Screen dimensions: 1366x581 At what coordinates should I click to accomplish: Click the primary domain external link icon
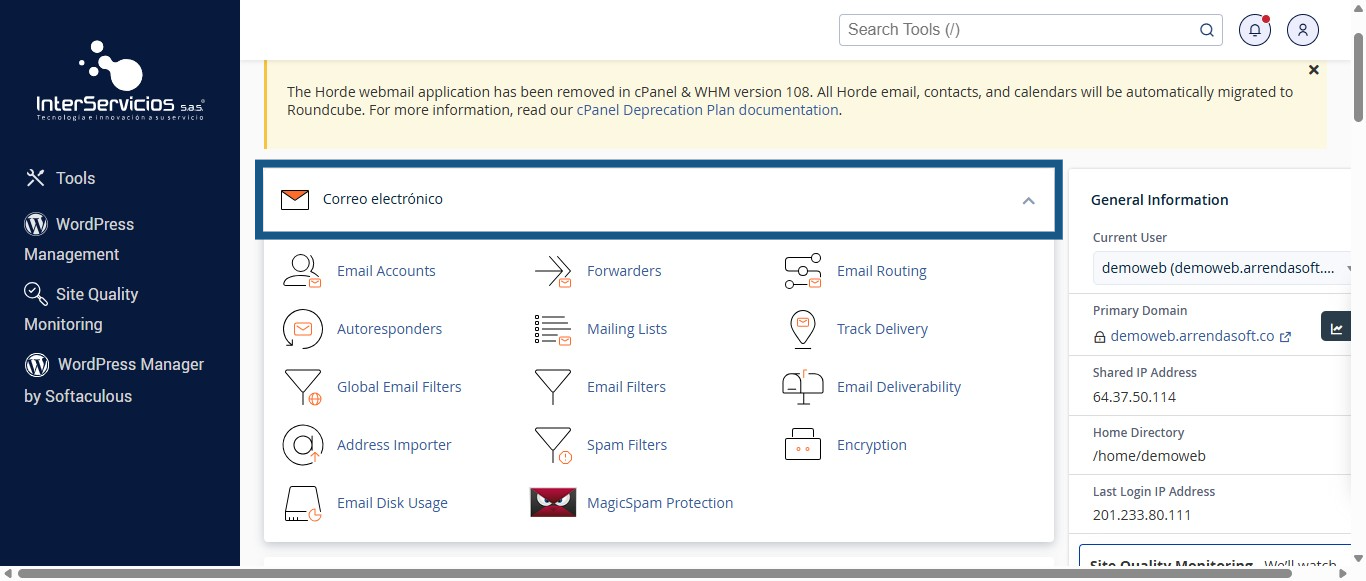pos(1286,337)
